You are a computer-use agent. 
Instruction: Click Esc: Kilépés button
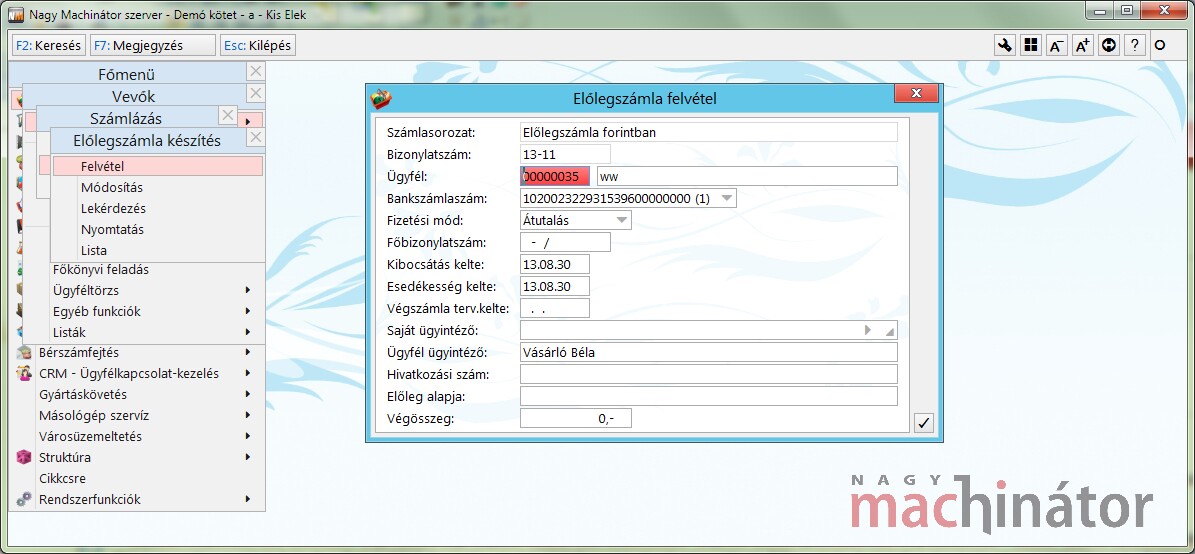[258, 45]
